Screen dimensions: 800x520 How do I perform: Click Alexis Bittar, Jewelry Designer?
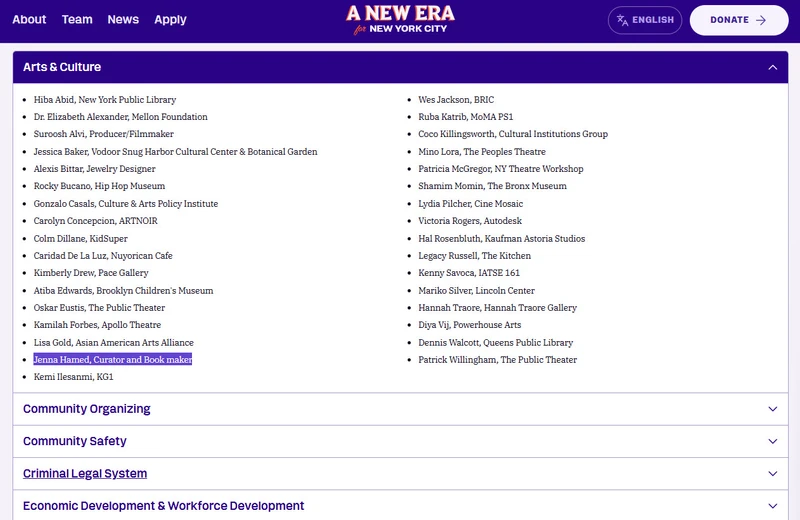94,168
